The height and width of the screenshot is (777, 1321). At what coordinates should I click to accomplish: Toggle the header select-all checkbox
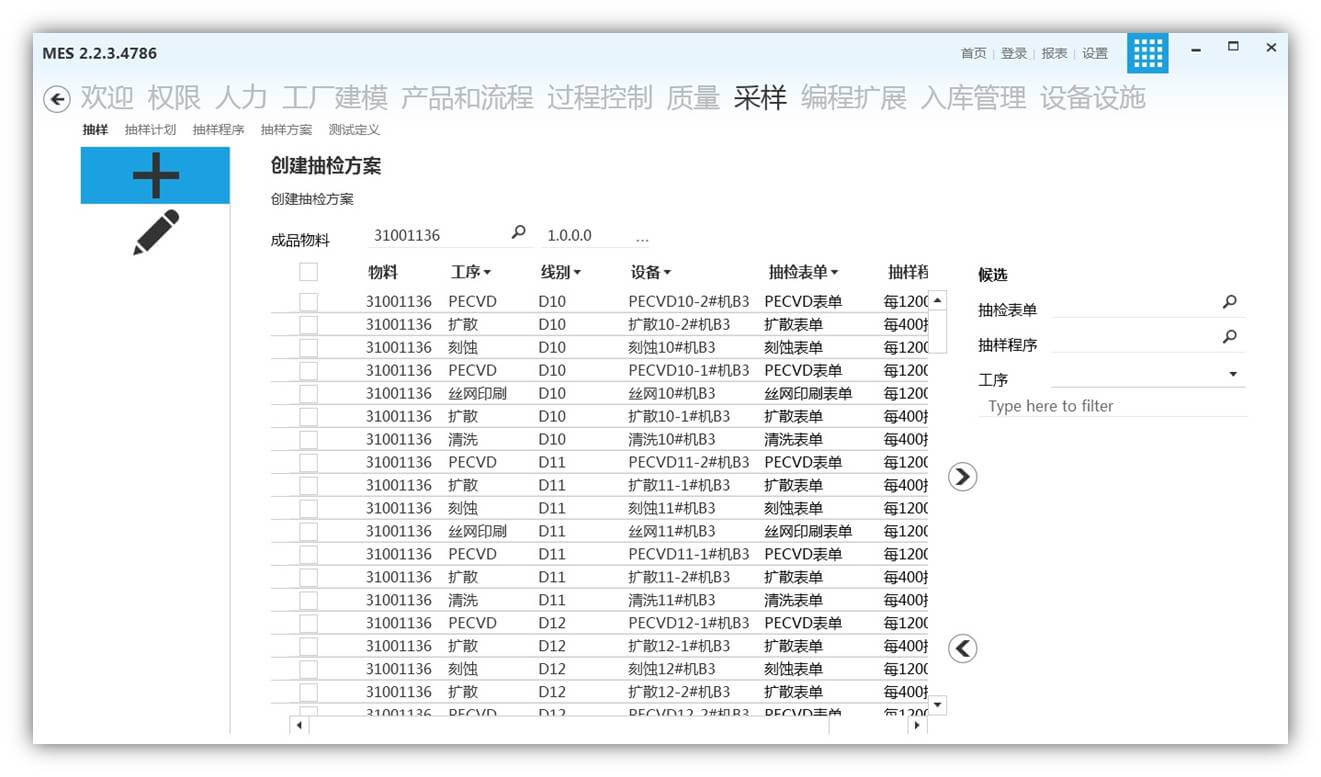(309, 272)
